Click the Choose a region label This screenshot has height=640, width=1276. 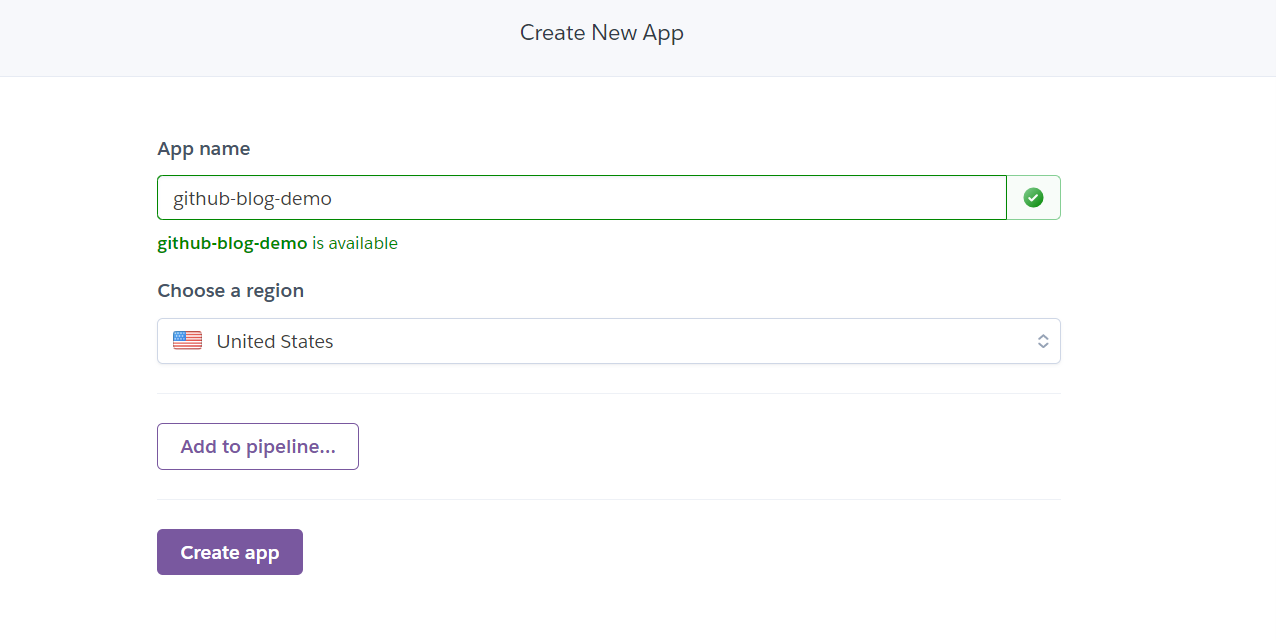coord(231,291)
